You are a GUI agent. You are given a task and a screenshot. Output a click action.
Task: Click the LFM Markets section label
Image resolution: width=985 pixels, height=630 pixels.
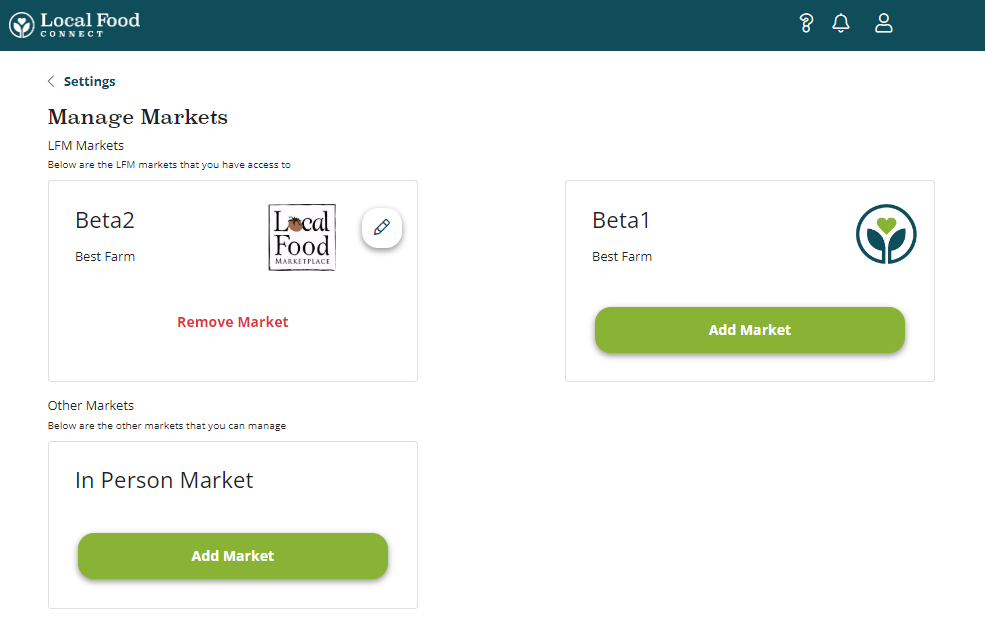pyautogui.click(x=85, y=145)
